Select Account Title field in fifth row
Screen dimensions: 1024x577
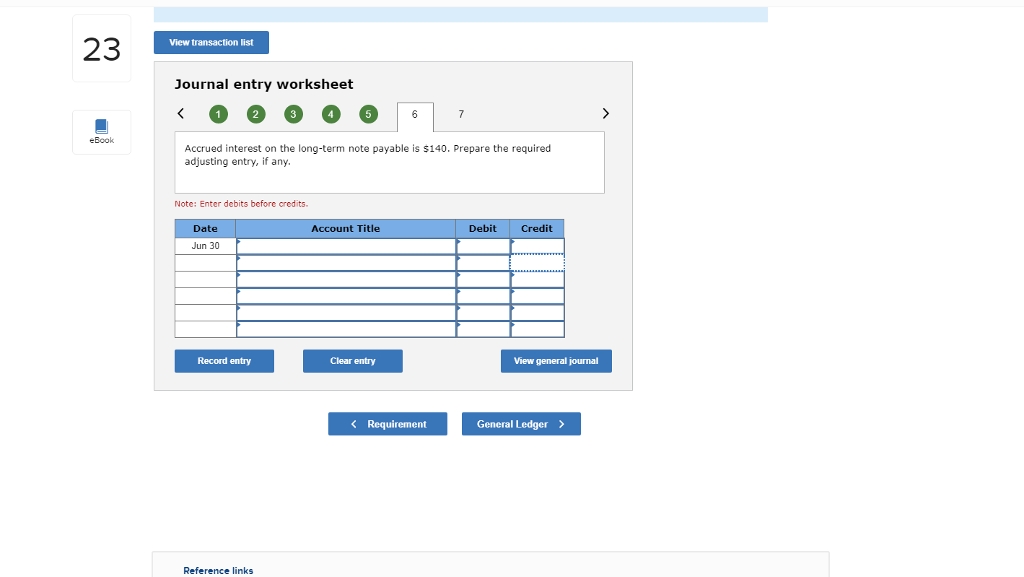pyautogui.click(x=346, y=313)
